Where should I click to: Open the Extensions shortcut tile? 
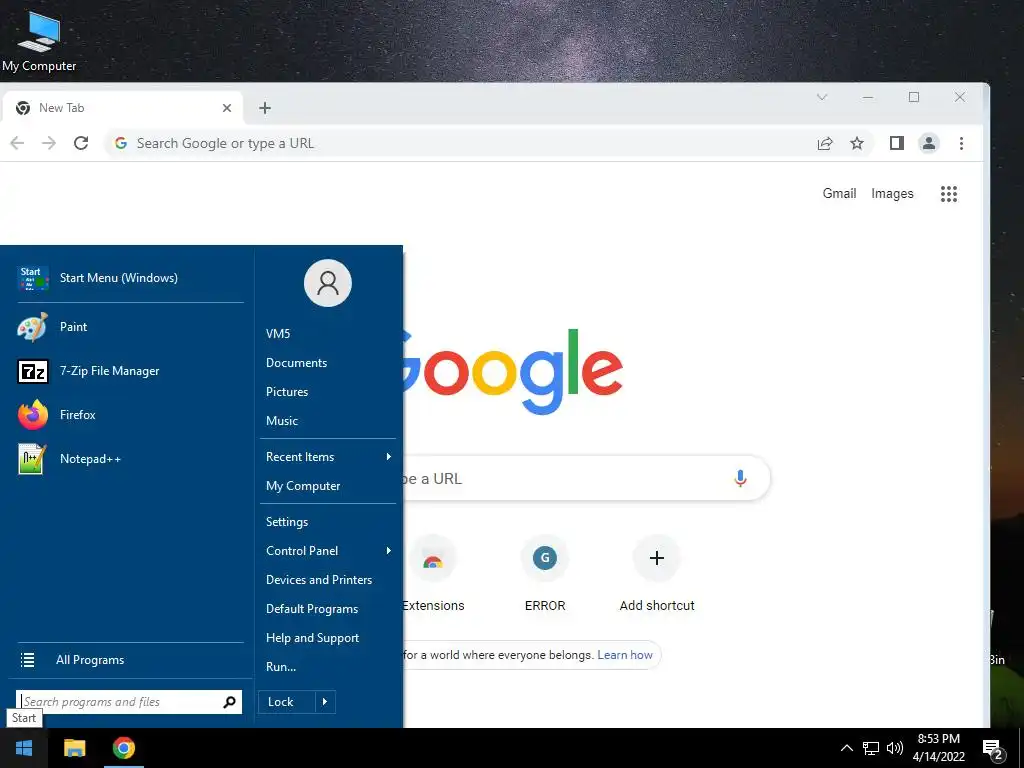click(x=433, y=573)
